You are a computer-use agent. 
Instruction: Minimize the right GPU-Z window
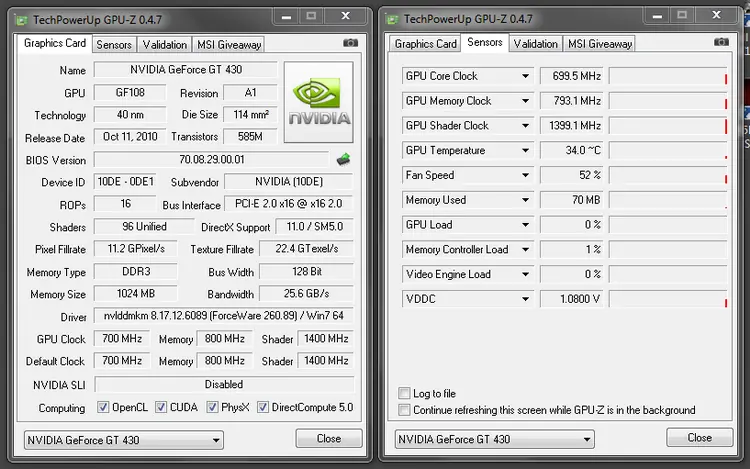tap(657, 16)
